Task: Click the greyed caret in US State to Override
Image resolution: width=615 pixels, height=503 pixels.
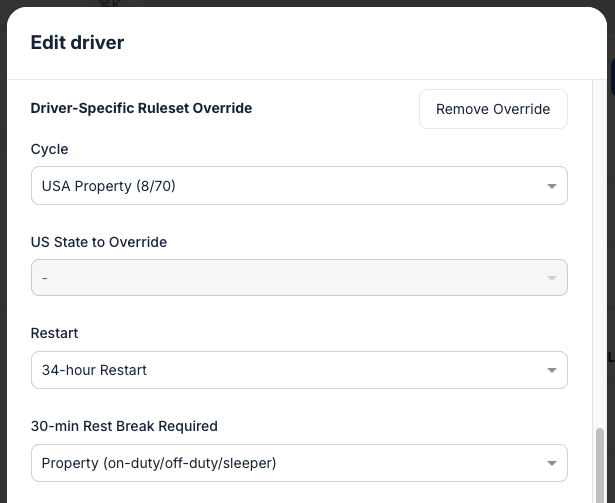Action: pyautogui.click(x=551, y=278)
